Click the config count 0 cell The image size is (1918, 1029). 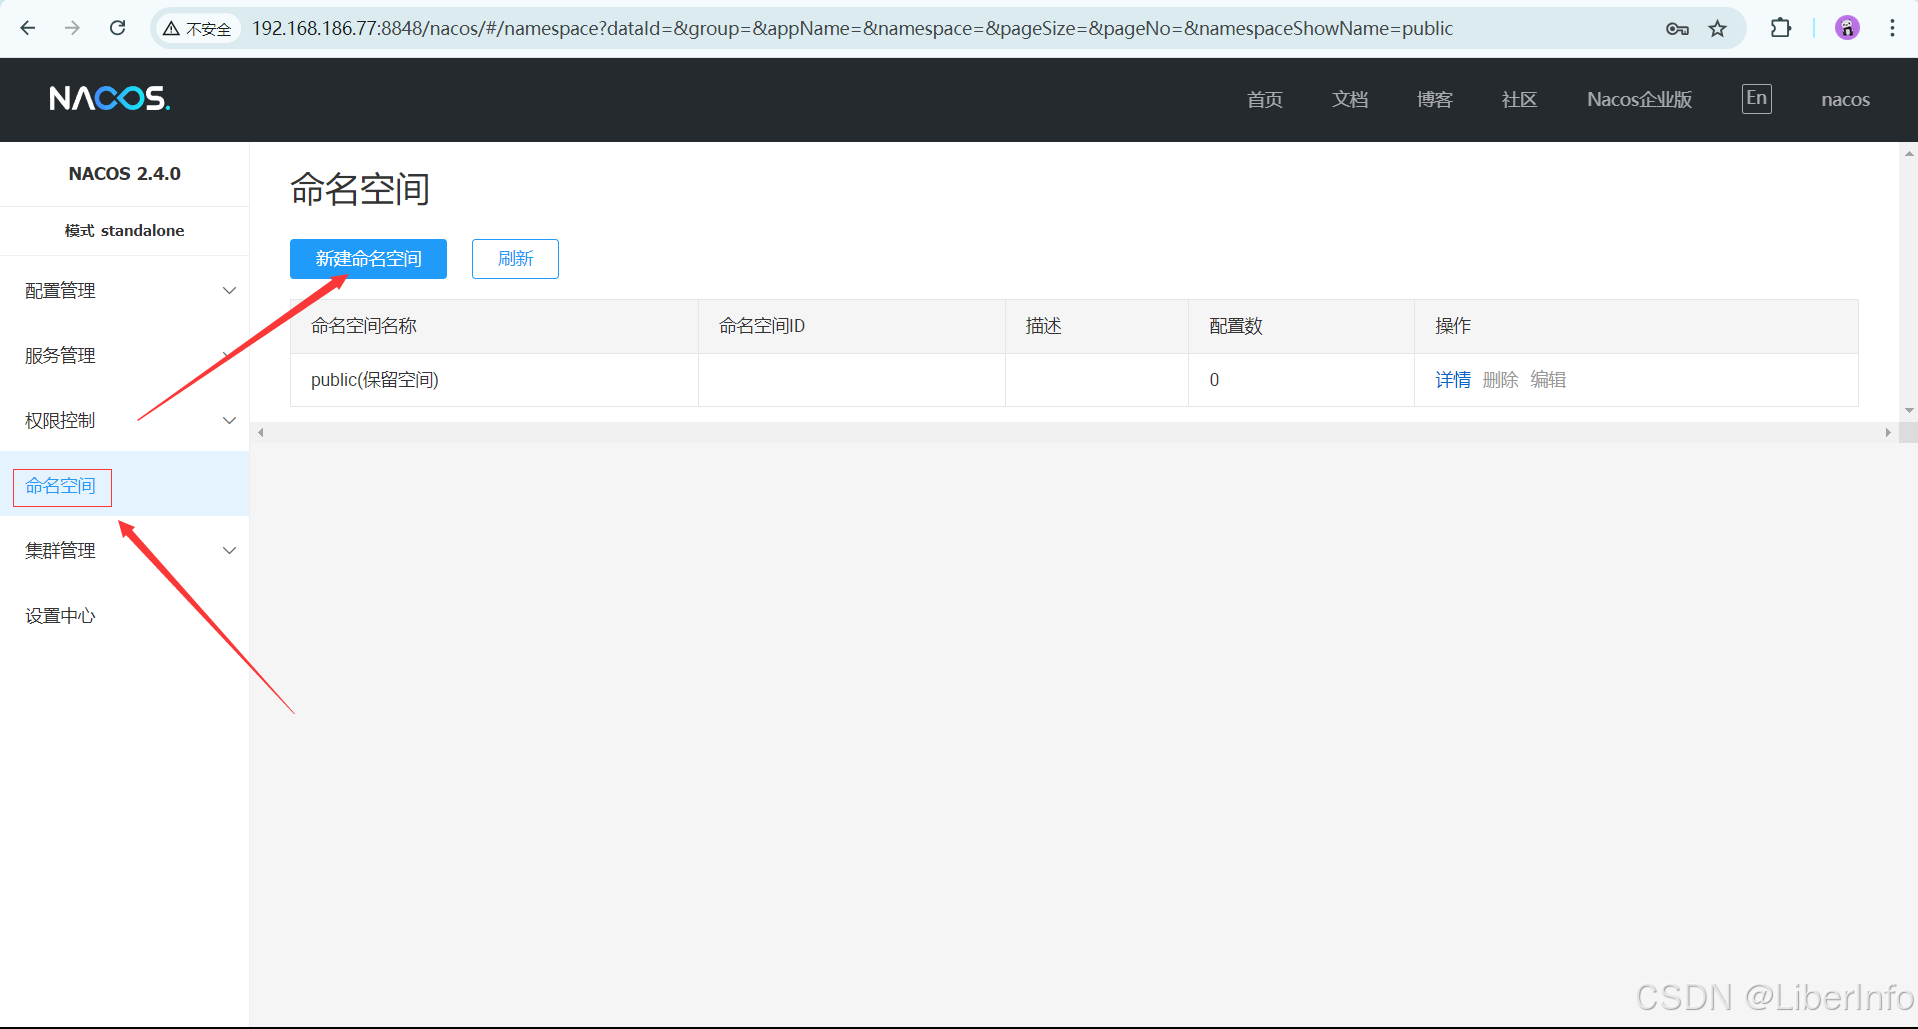(x=1301, y=380)
